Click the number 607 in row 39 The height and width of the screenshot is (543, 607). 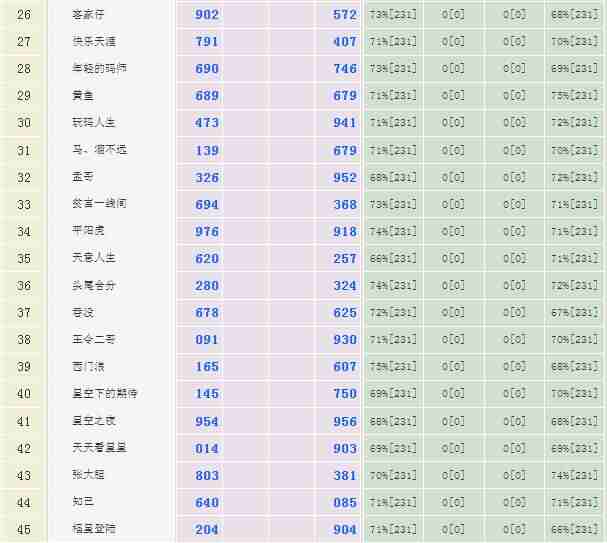(344, 367)
